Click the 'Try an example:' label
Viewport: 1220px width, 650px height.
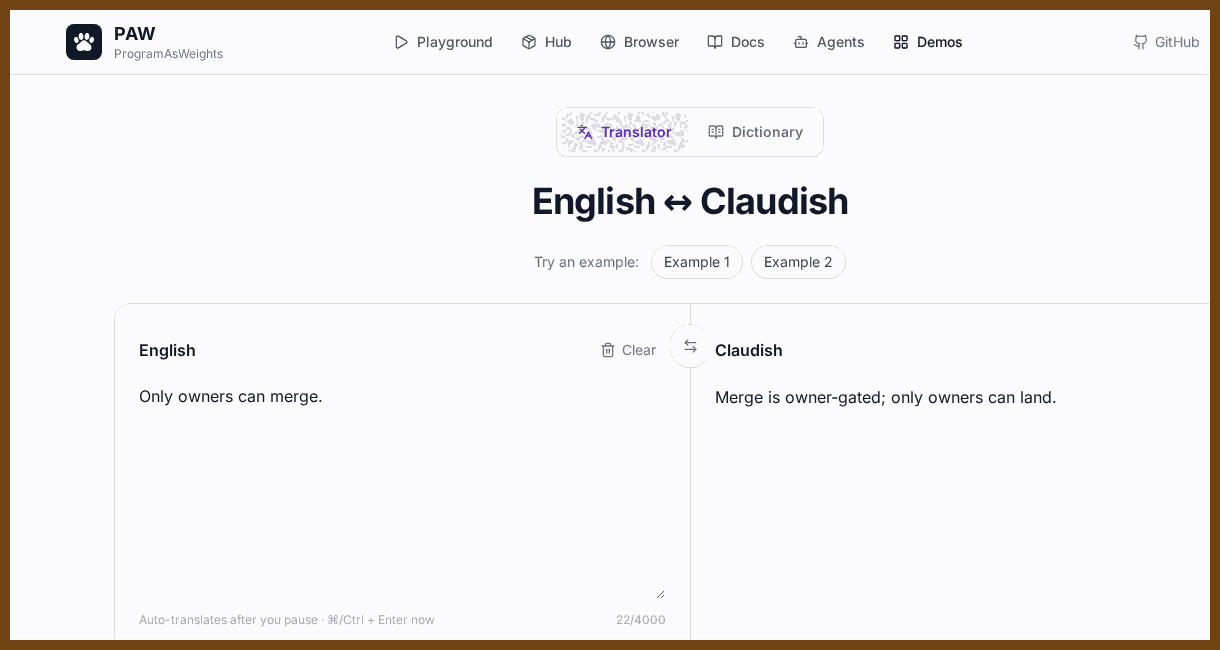(x=586, y=262)
